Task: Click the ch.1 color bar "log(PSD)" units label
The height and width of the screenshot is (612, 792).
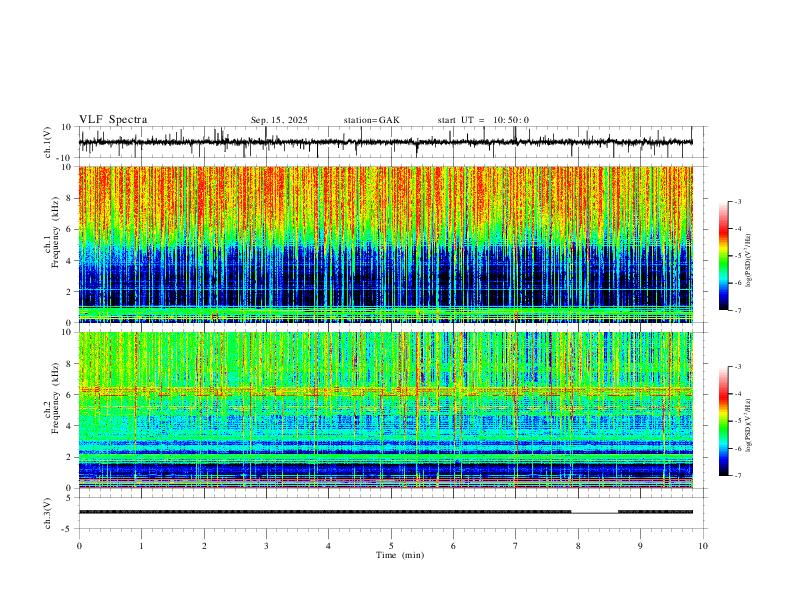Action: coord(749,260)
